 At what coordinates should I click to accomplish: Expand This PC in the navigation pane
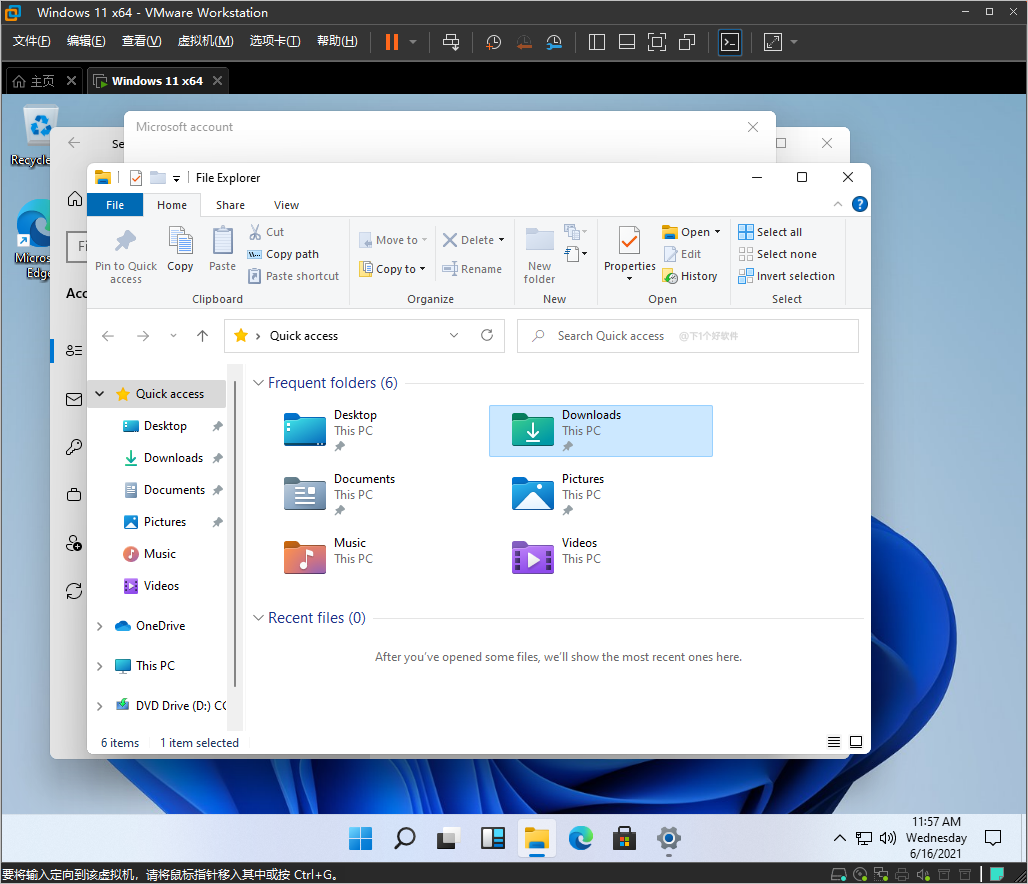98,665
